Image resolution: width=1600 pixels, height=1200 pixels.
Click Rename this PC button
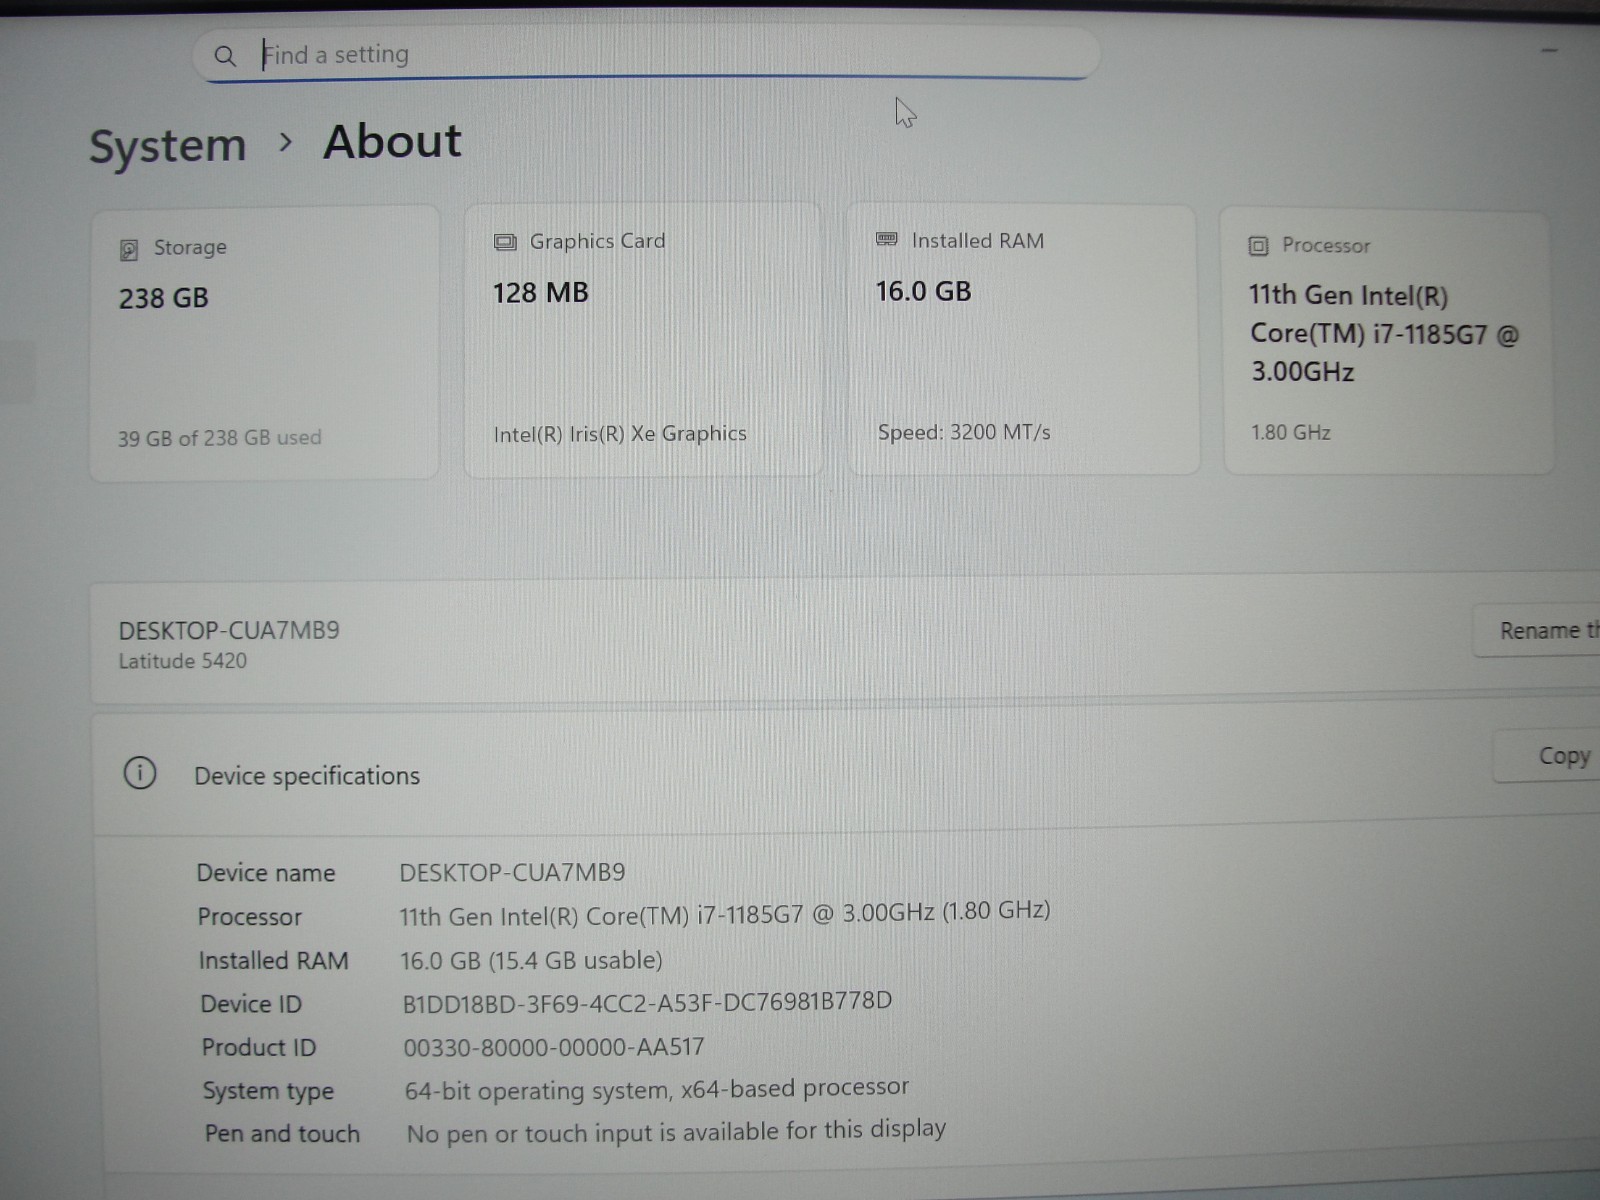[1537, 631]
